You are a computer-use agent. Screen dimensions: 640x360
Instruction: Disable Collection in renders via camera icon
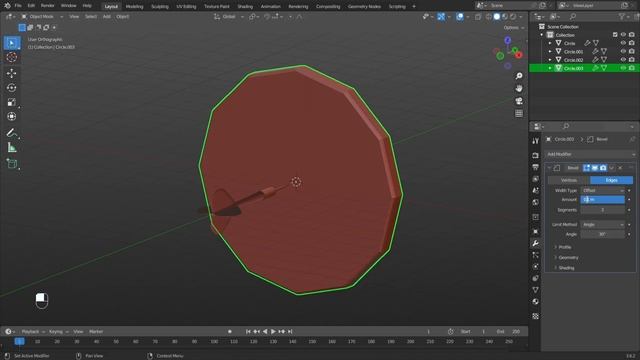631,35
